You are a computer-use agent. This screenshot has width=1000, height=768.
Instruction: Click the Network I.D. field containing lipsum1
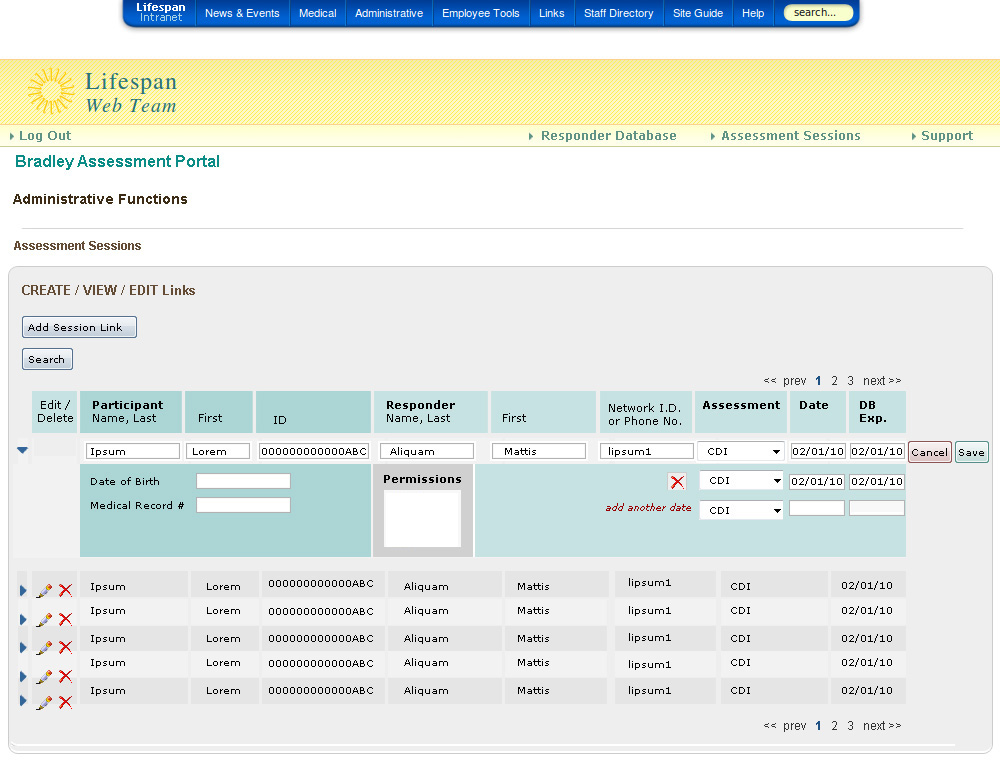click(647, 451)
